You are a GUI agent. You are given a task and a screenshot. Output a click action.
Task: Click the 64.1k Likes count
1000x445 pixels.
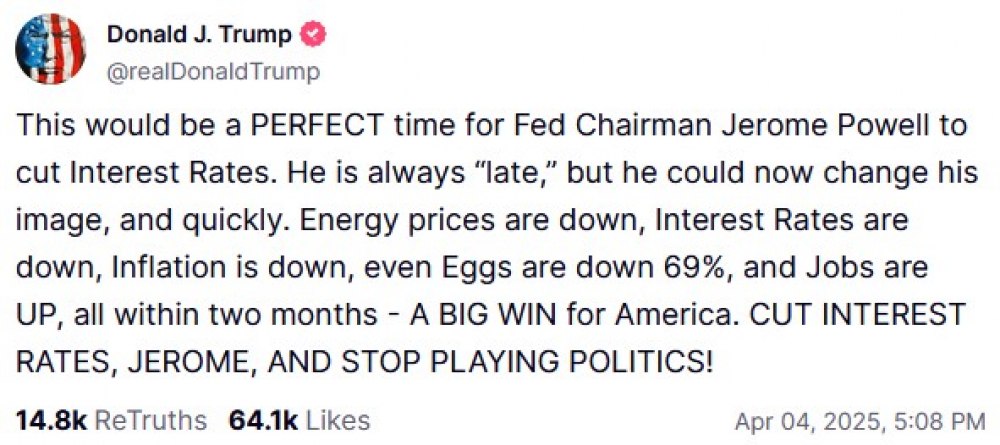pyautogui.click(x=263, y=420)
